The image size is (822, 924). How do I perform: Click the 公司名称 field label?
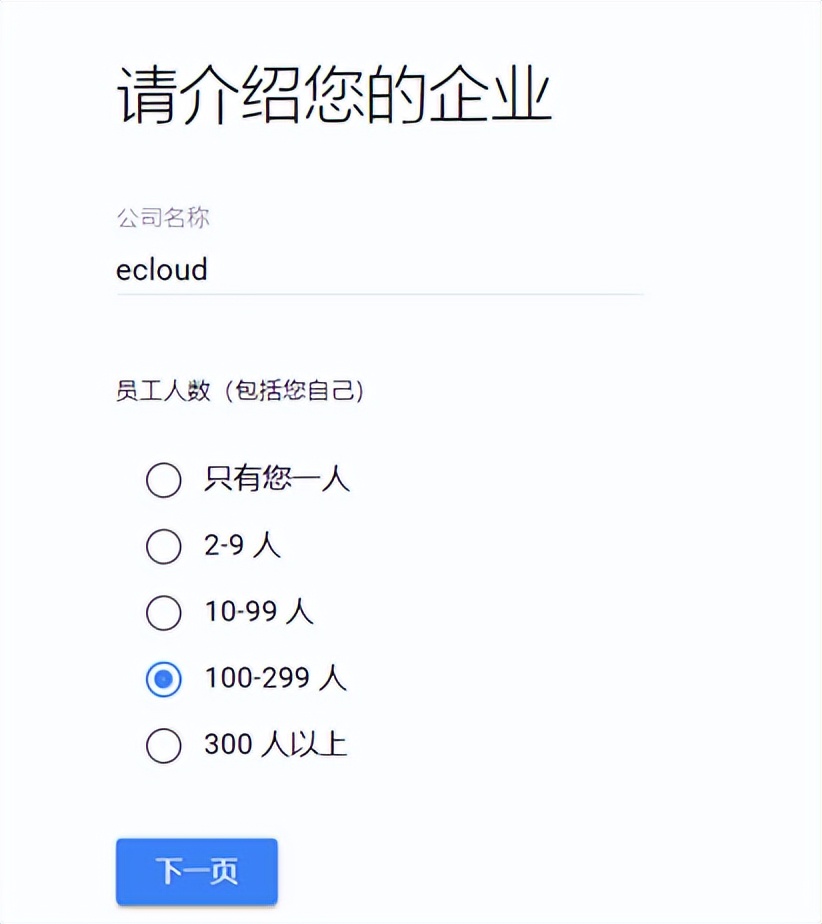[x=162, y=217]
